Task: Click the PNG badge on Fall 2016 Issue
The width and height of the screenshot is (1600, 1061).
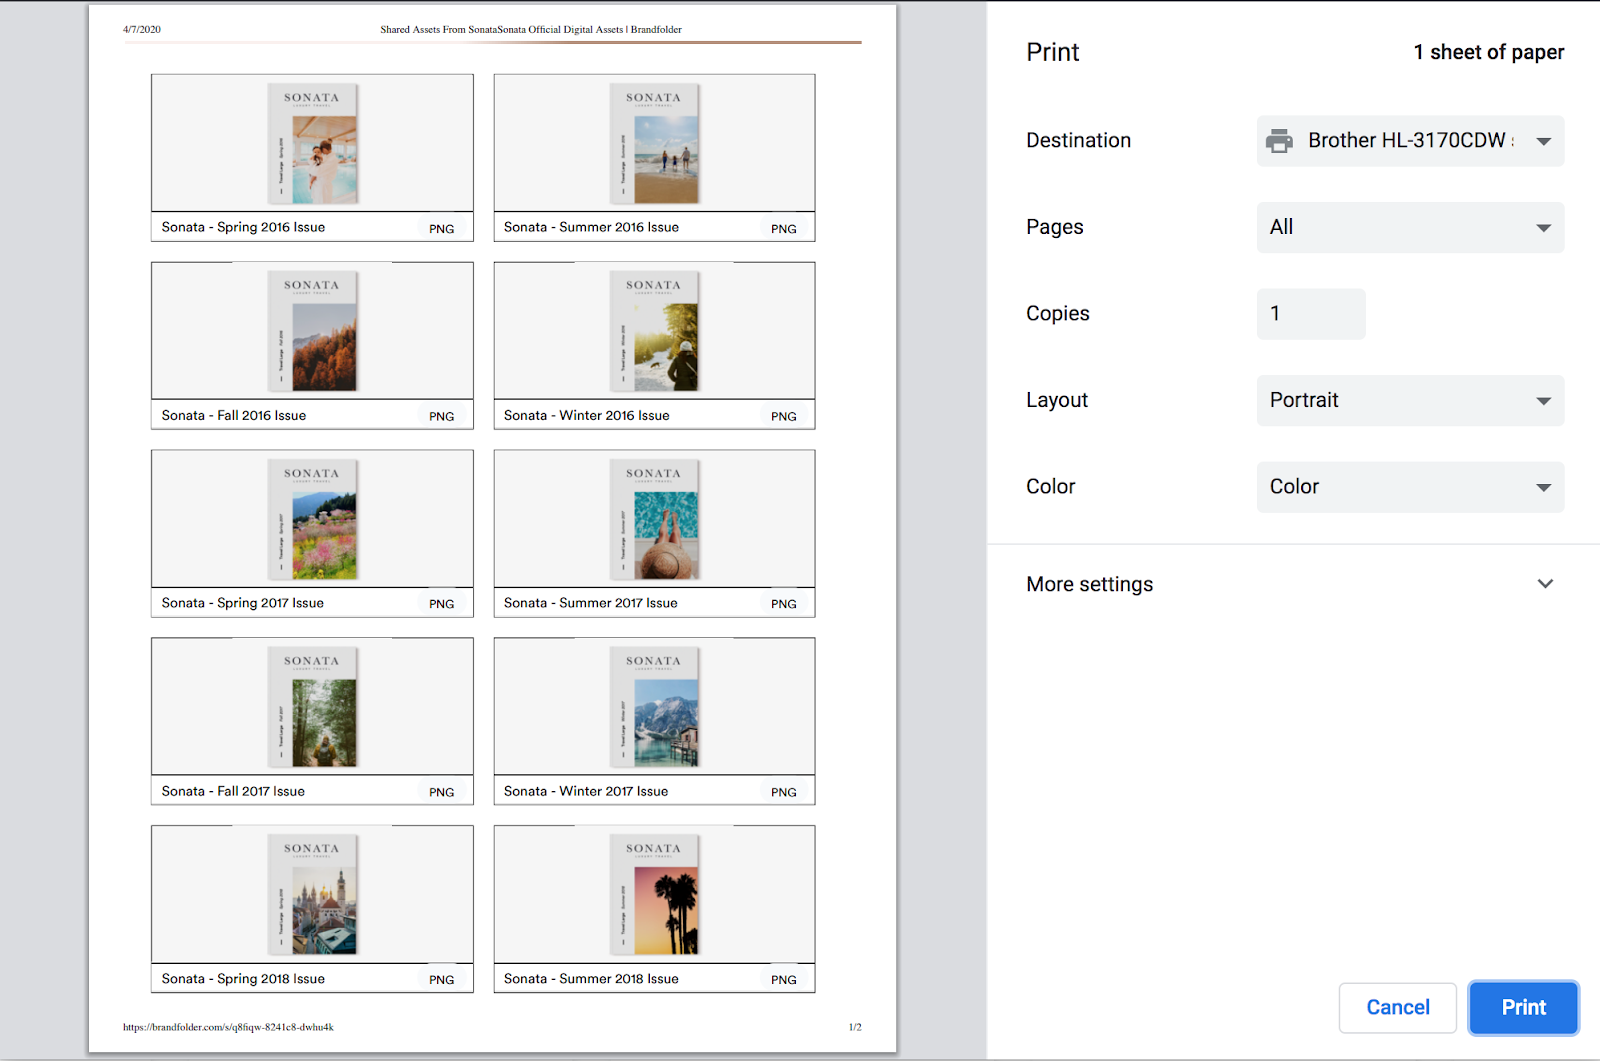Action: [442, 417]
